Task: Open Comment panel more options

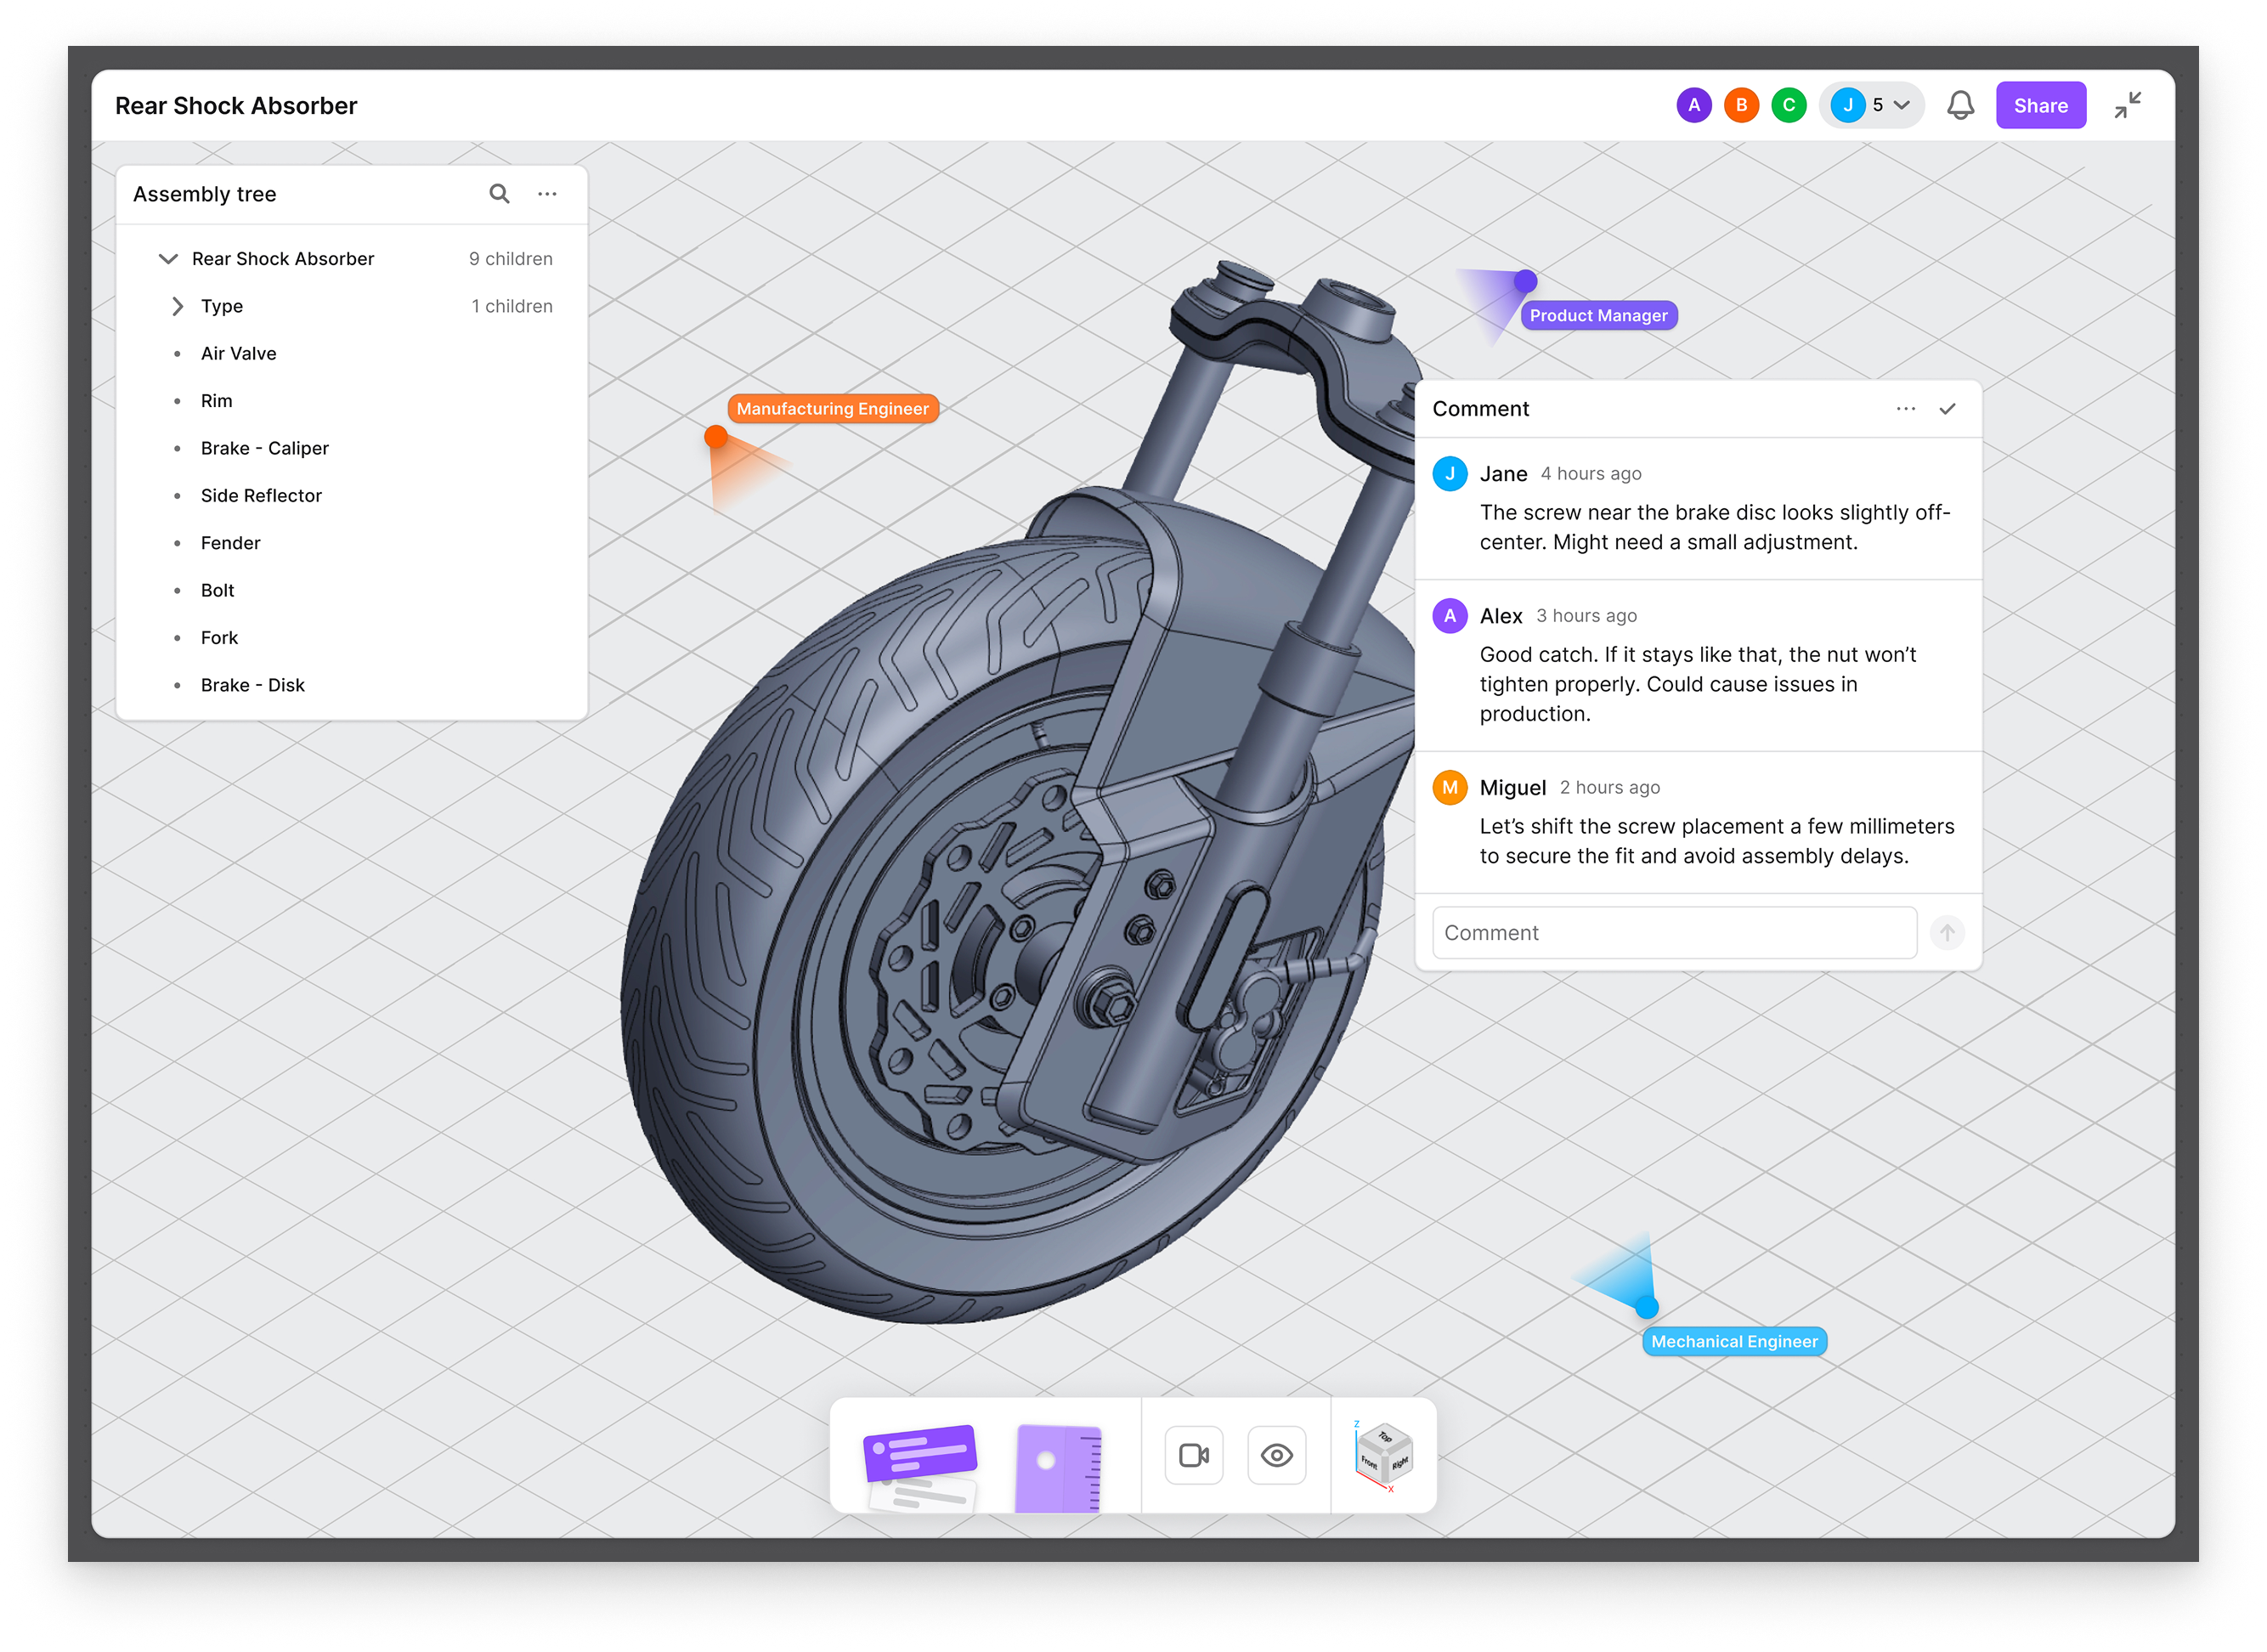Action: (1905, 409)
